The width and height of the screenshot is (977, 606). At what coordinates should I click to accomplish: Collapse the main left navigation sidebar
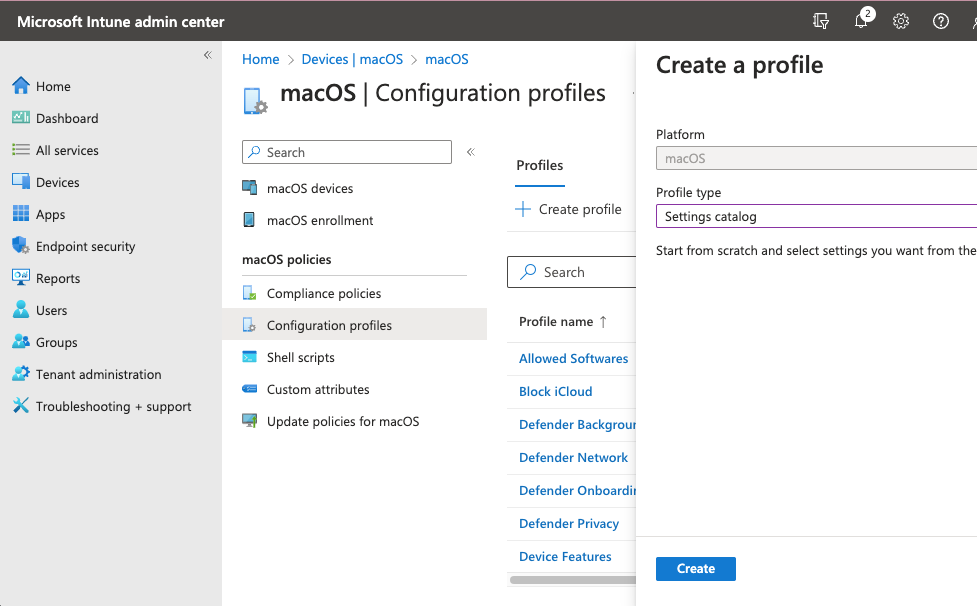point(207,55)
